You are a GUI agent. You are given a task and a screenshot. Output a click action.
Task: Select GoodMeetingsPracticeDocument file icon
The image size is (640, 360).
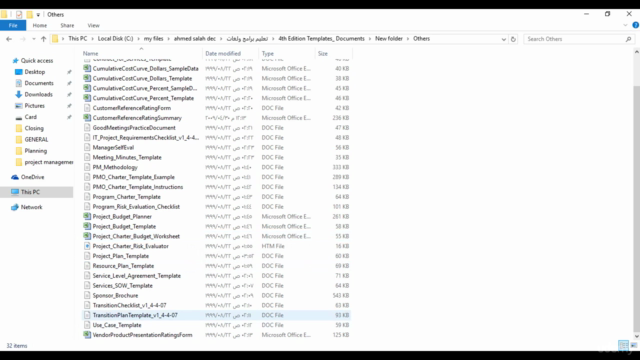pyautogui.click(x=87, y=127)
